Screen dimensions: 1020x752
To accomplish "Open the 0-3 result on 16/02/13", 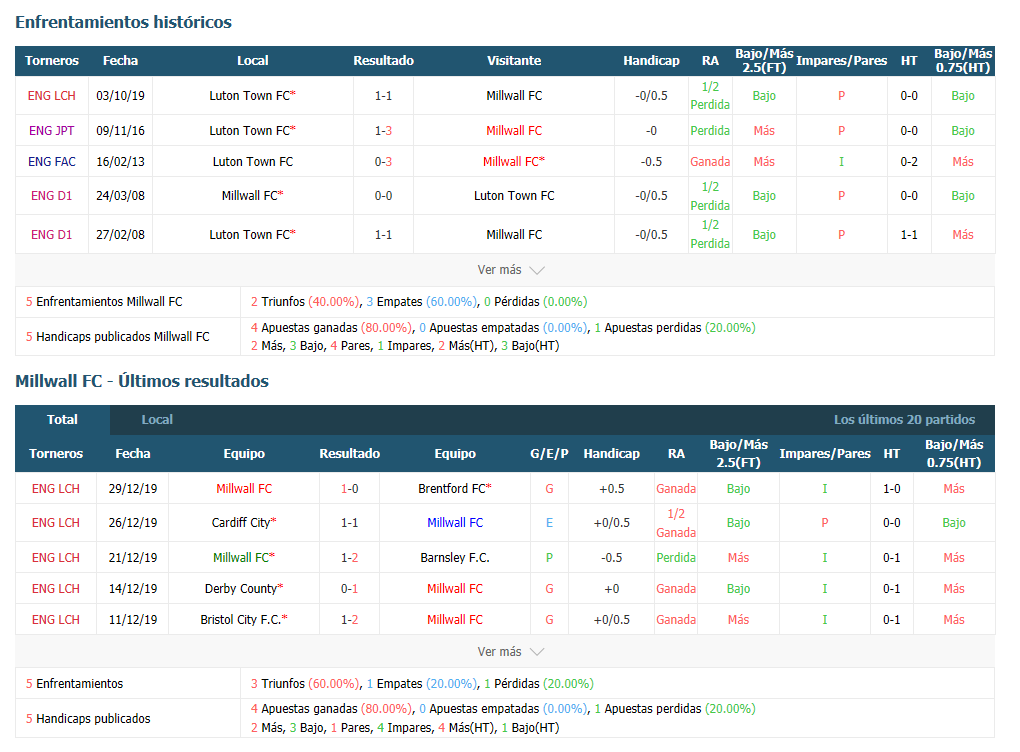I will click(x=383, y=162).
